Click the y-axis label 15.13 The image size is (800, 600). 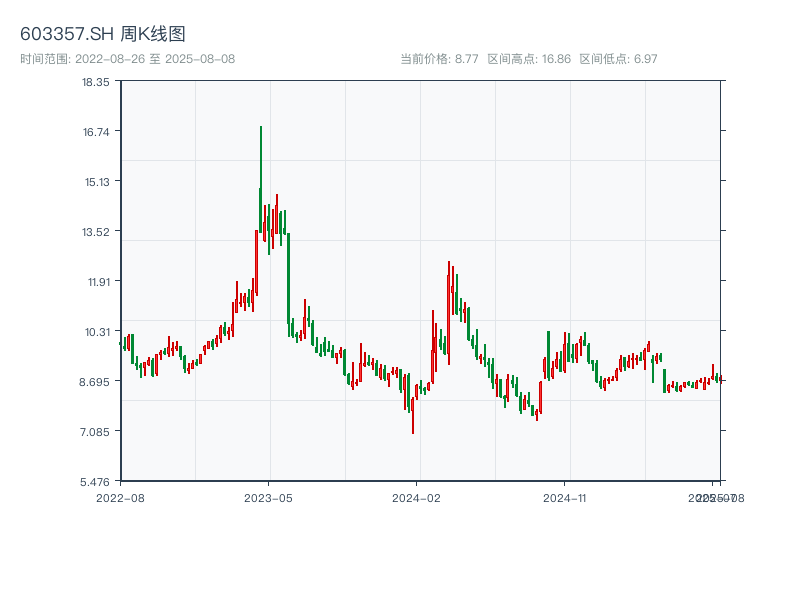click(x=97, y=182)
